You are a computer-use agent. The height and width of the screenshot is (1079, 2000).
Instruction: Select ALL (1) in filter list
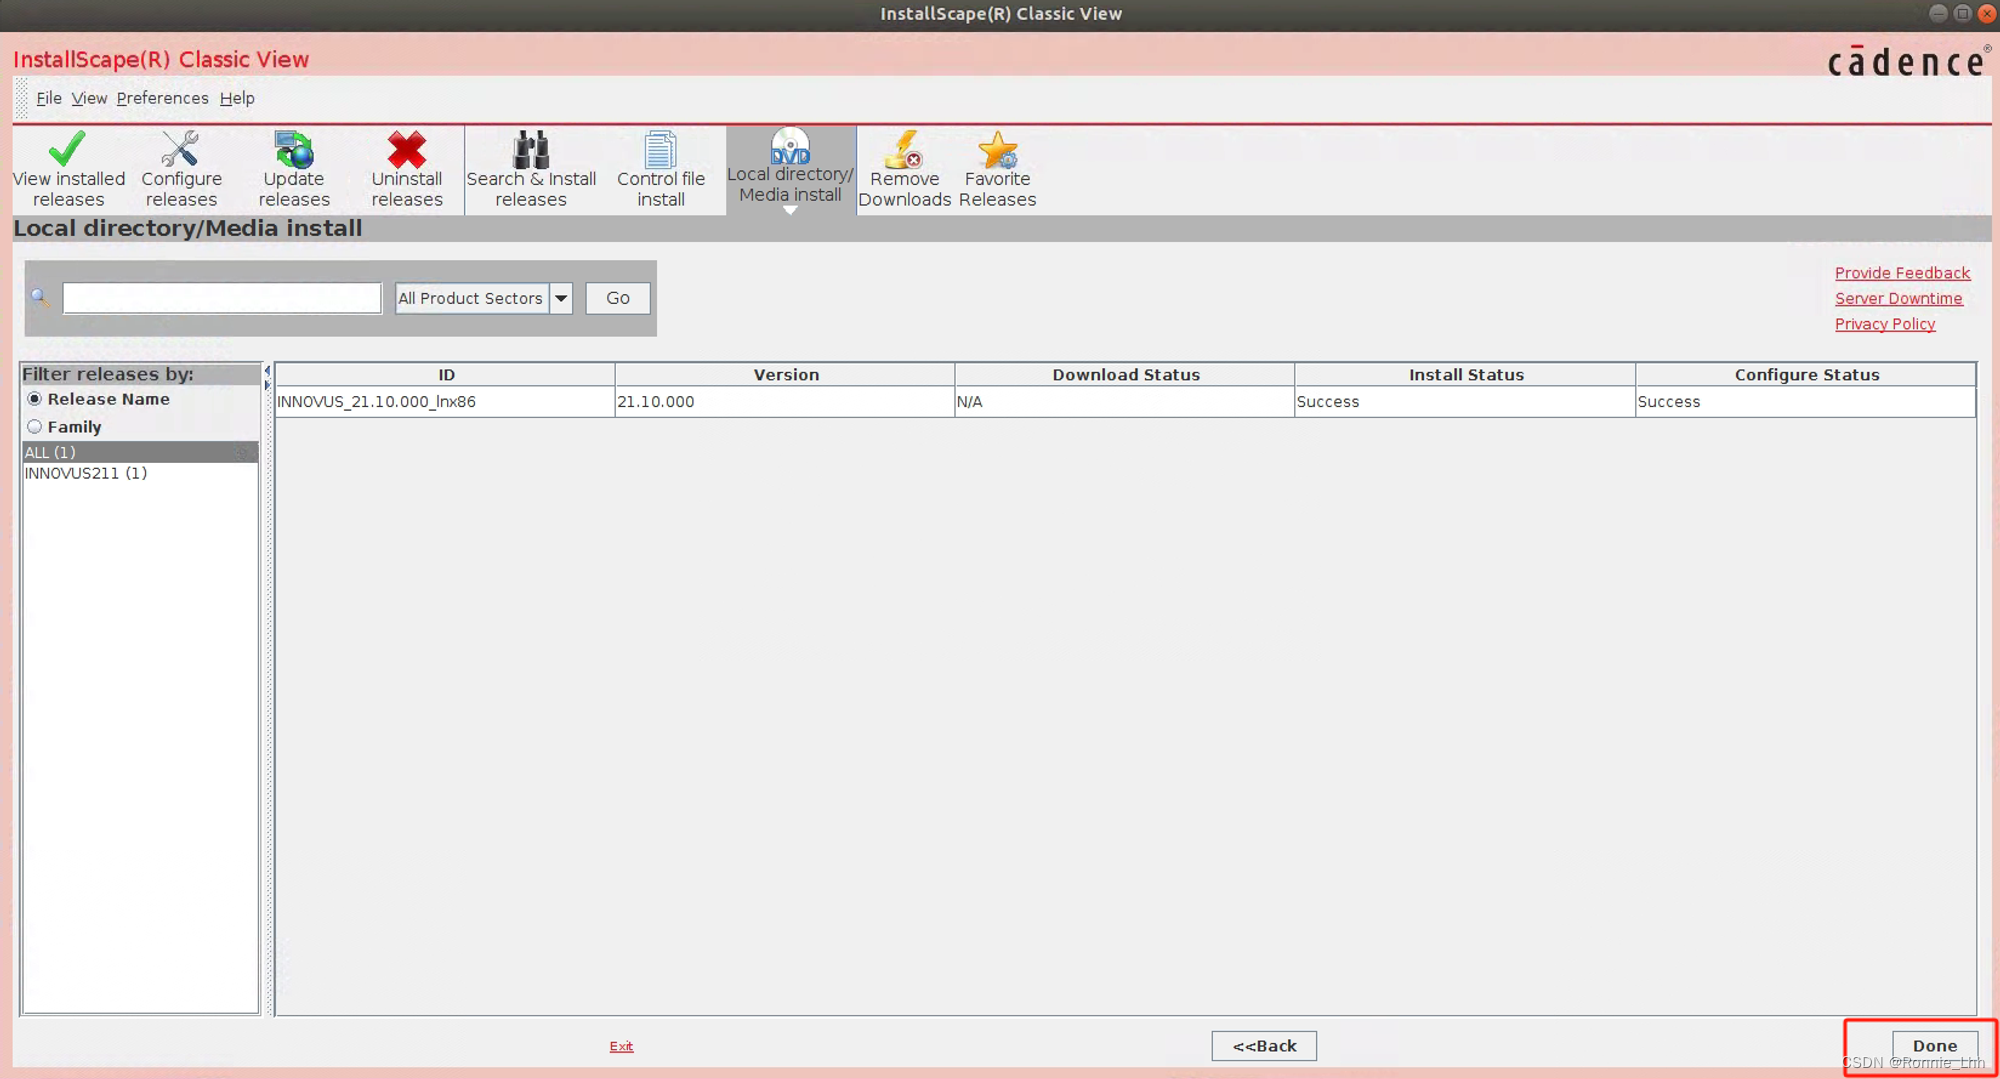tap(140, 452)
